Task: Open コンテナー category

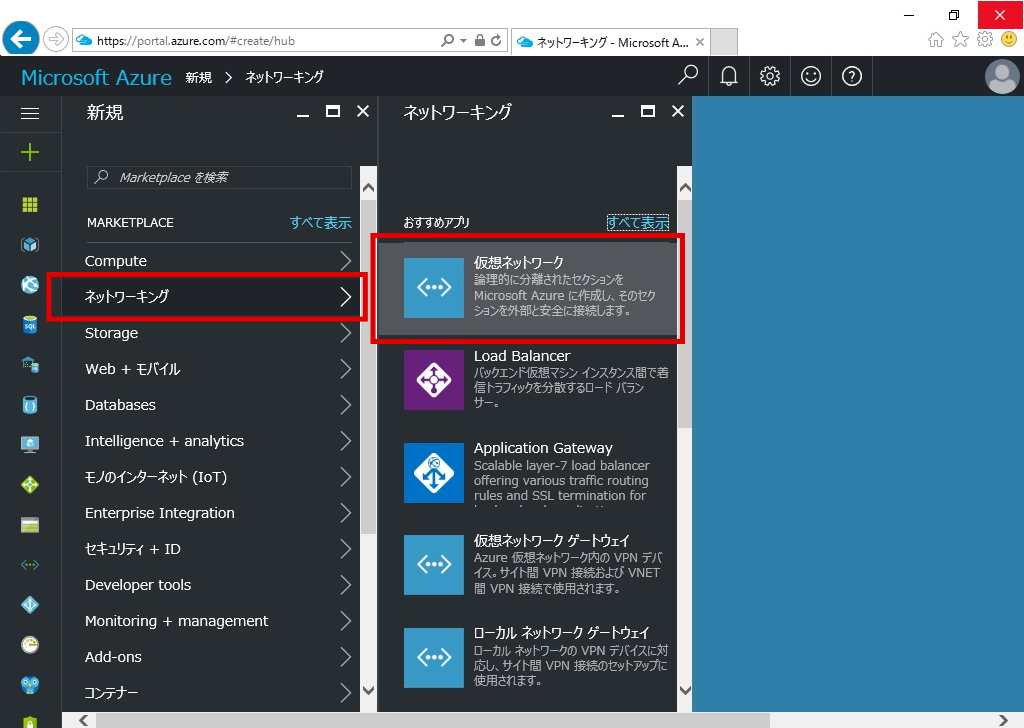Action: click(218, 693)
